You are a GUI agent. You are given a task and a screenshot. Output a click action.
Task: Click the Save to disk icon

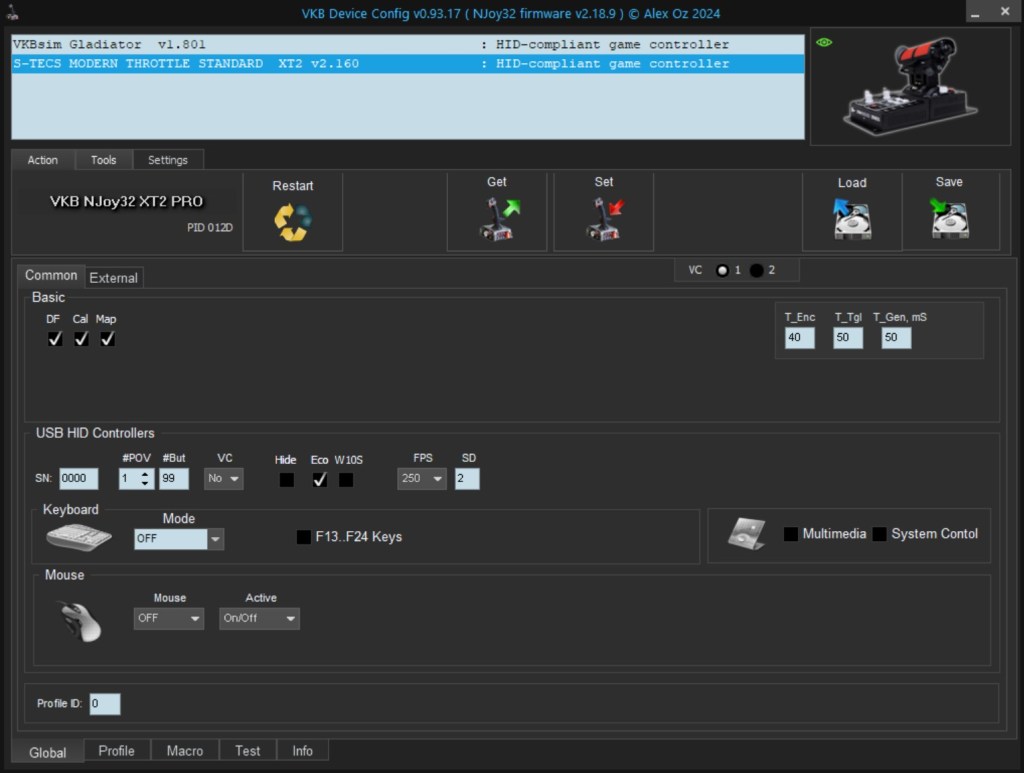click(949, 219)
